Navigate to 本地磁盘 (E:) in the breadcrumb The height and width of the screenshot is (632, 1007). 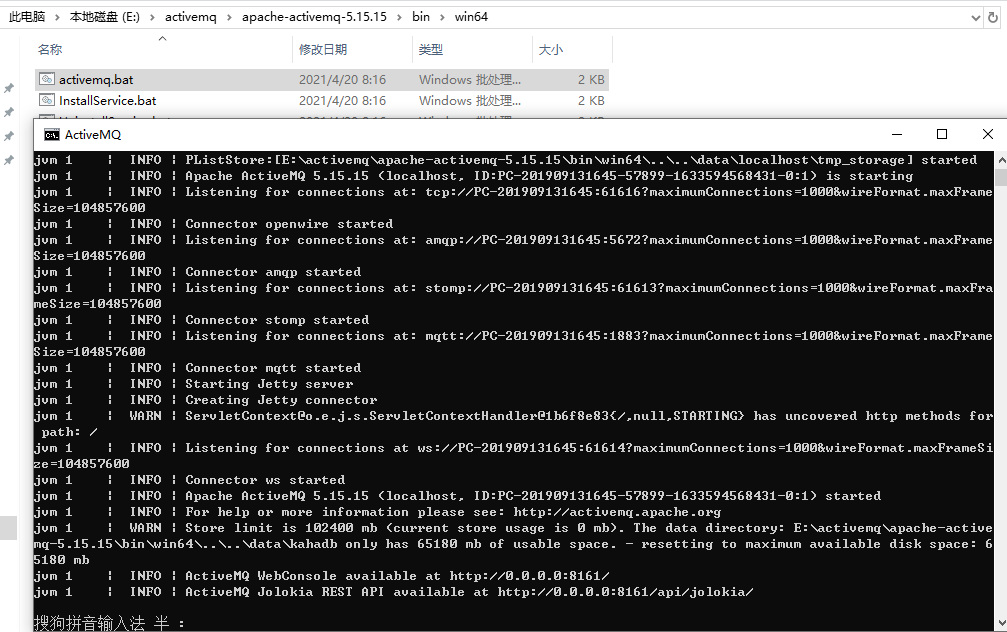pos(103,16)
